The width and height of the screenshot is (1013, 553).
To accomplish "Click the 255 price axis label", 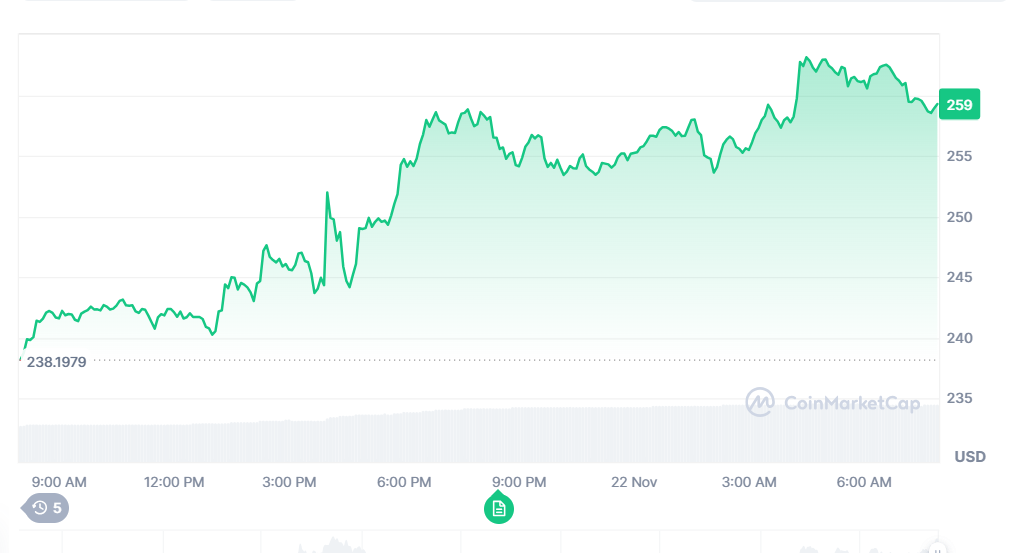I will tap(959, 156).
